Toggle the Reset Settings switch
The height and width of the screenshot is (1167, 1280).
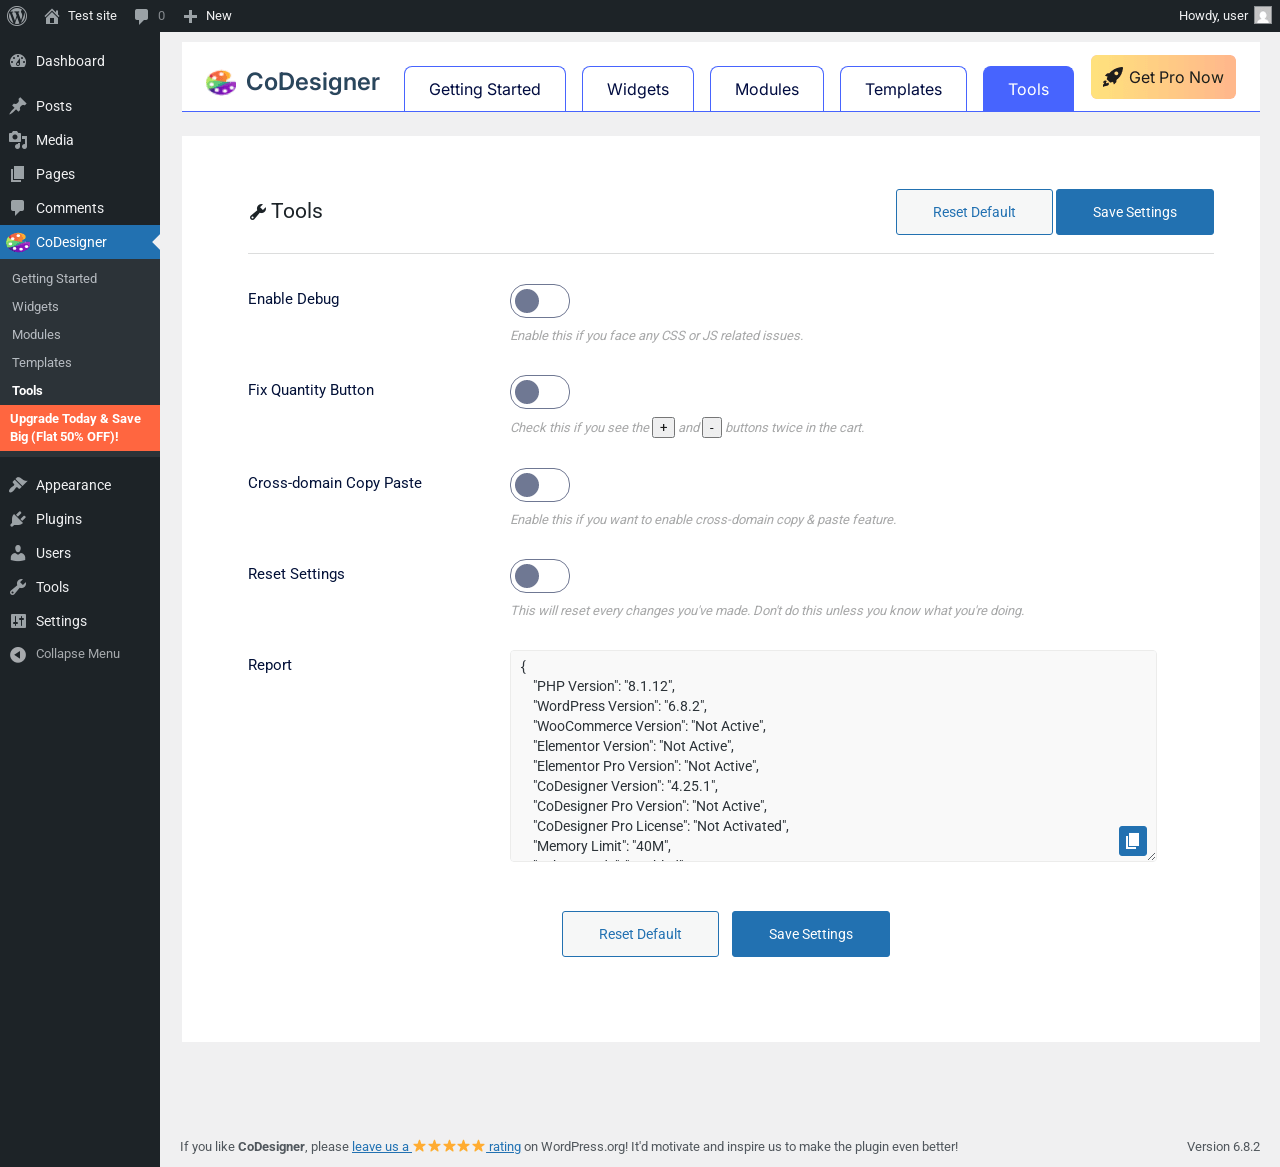coord(540,576)
